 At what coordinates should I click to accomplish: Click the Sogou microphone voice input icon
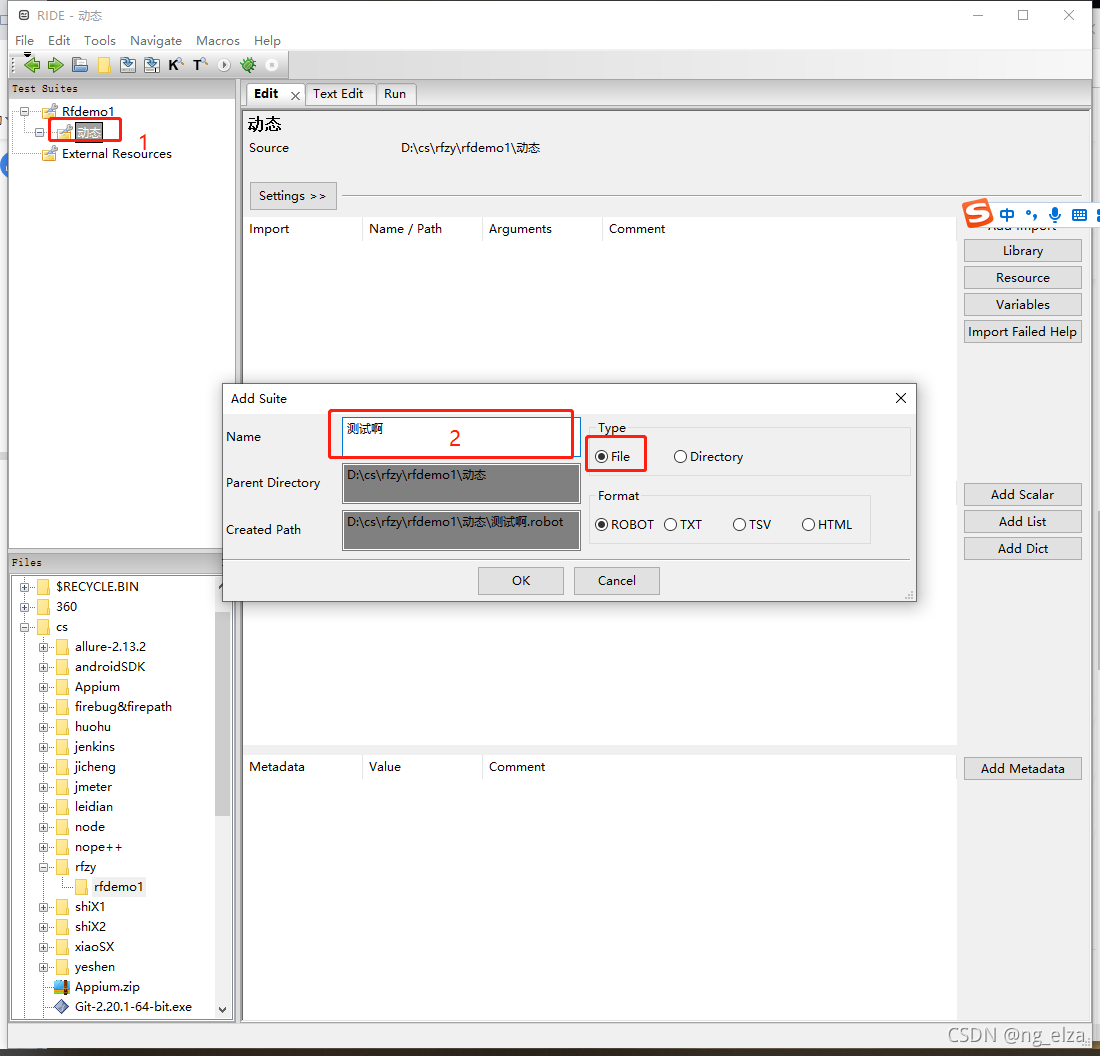[x=1054, y=215]
